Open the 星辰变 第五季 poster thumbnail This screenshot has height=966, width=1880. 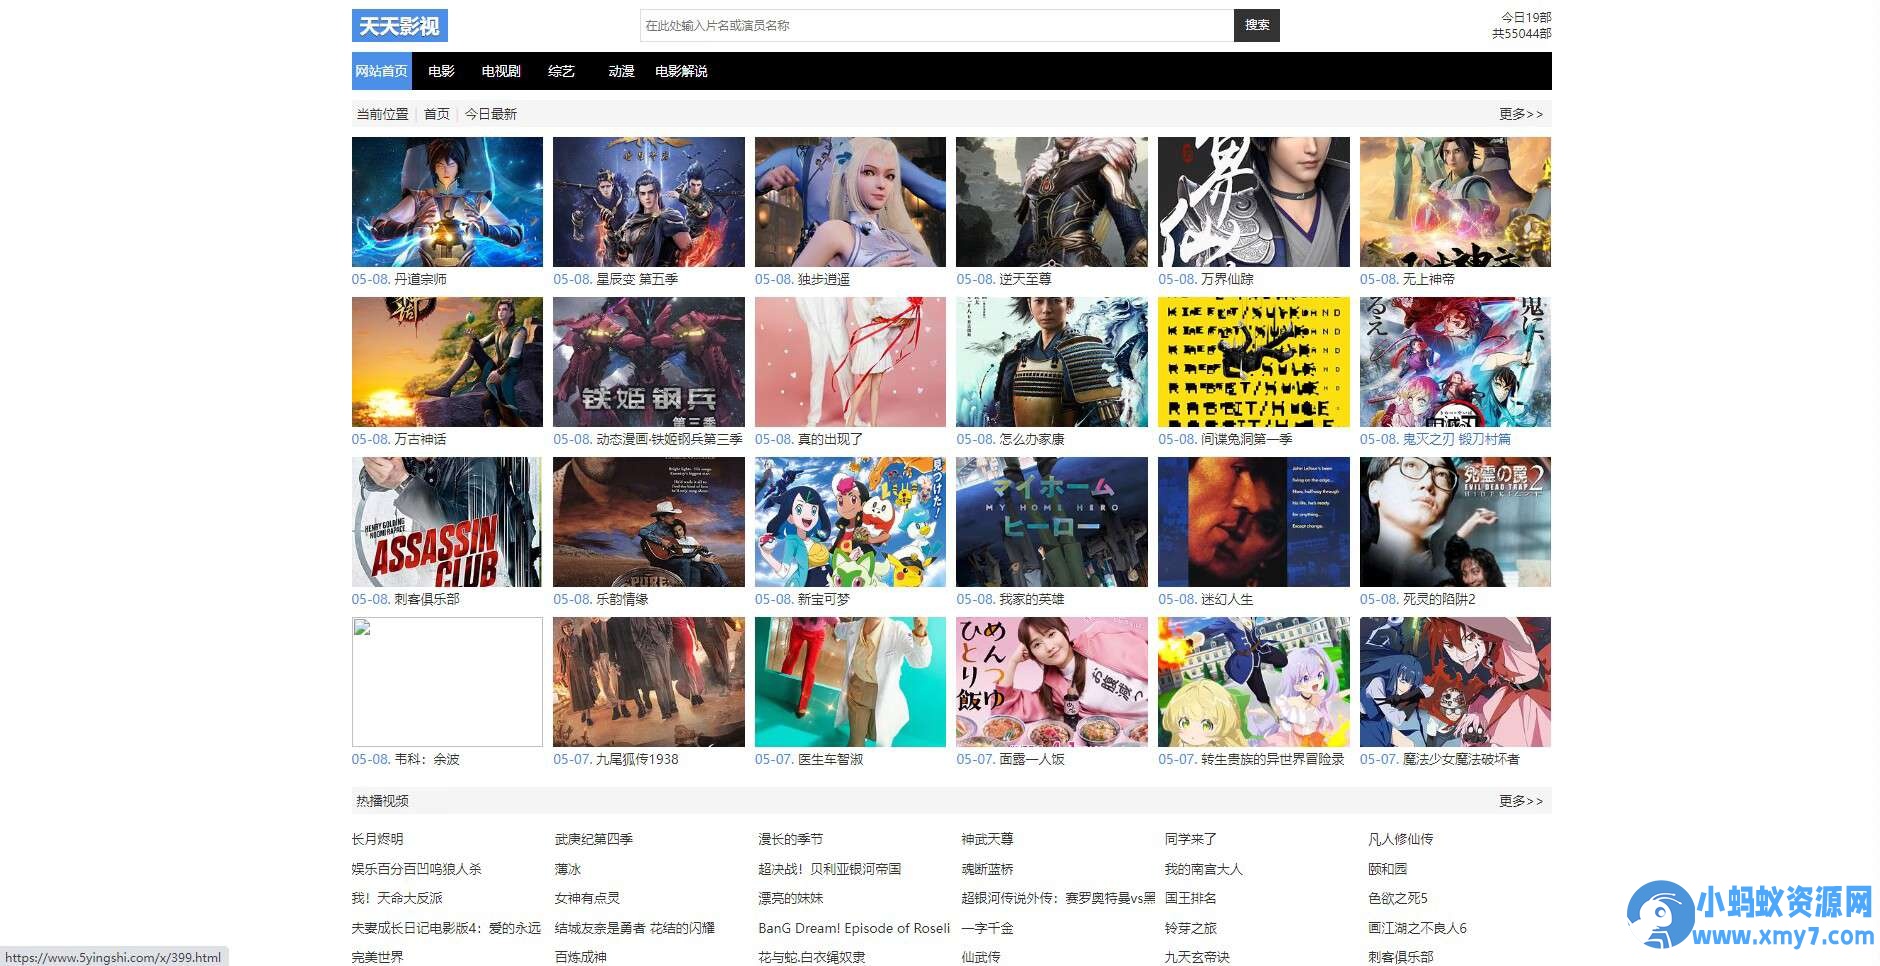(x=649, y=202)
